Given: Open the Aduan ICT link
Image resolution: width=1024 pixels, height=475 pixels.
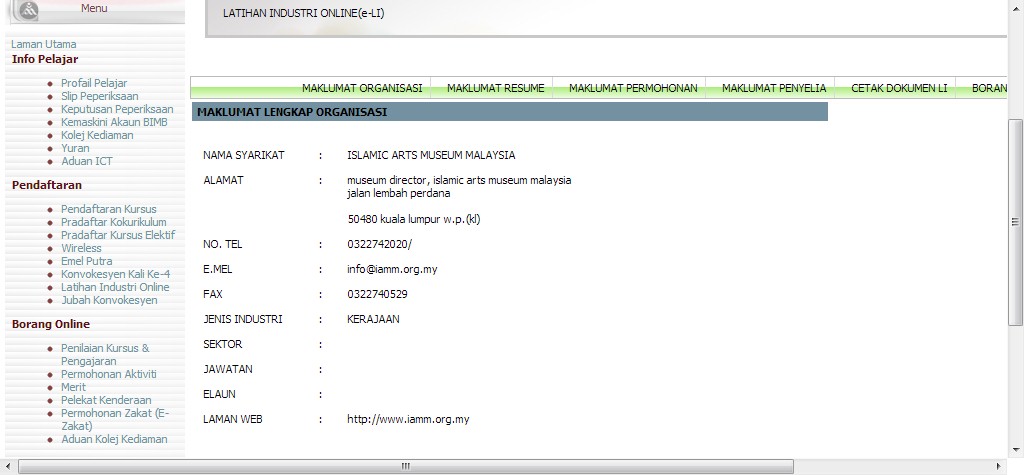Looking at the screenshot, I should 87,161.
